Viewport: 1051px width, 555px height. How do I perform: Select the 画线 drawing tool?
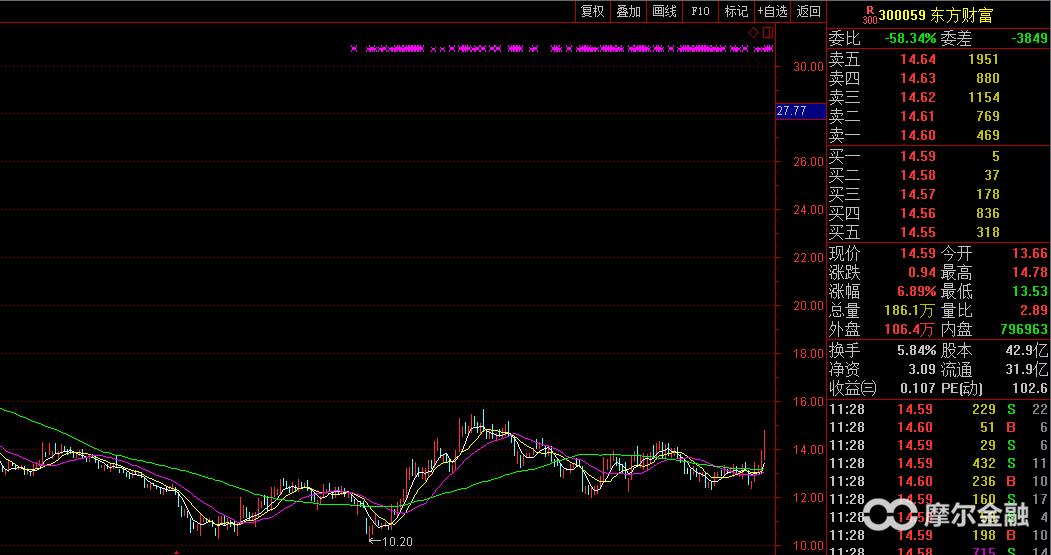pos(665,11)
